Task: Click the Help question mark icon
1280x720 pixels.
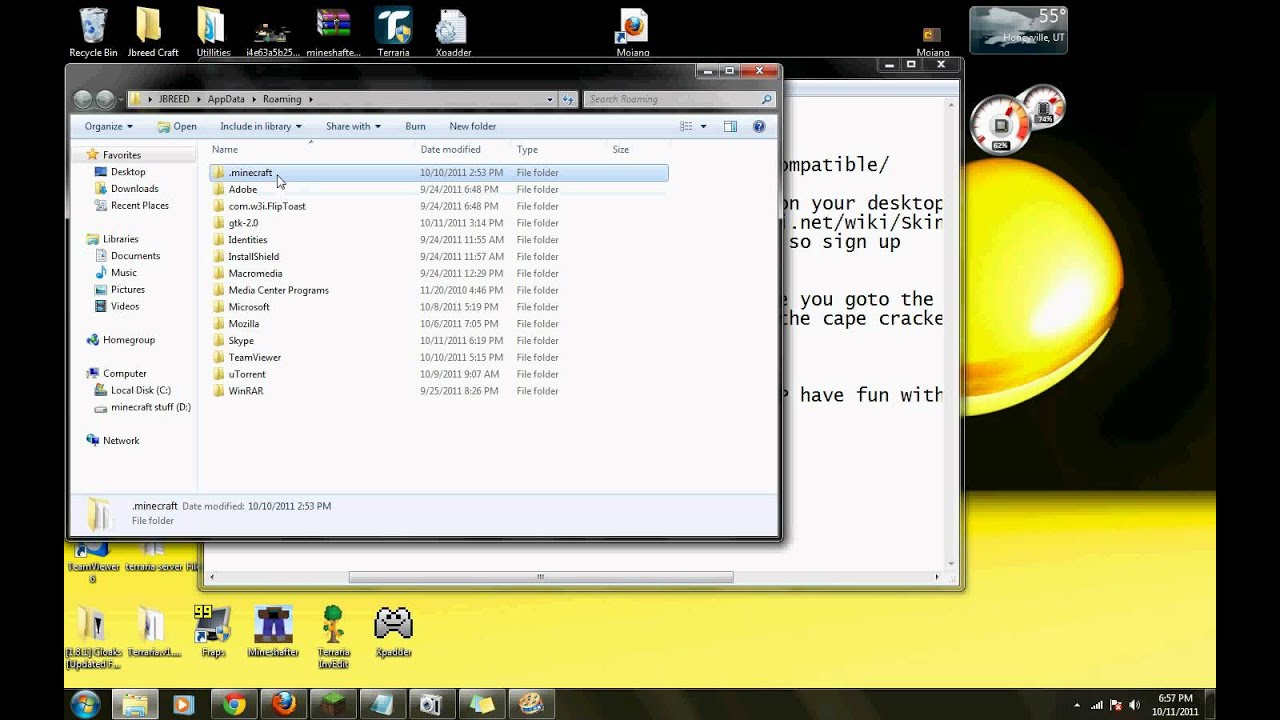Action: 759,126
